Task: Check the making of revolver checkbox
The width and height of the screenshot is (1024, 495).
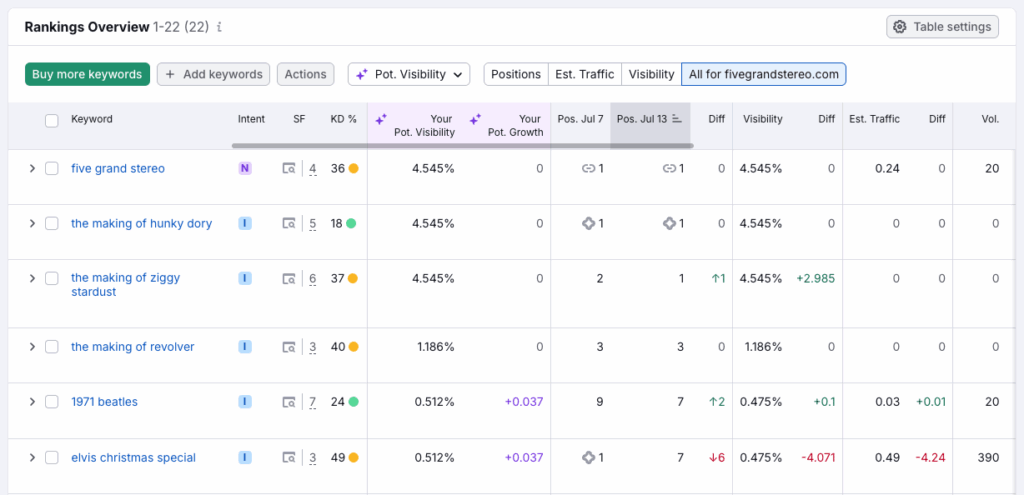Action: pyautogui.click(x=52, y=347)
